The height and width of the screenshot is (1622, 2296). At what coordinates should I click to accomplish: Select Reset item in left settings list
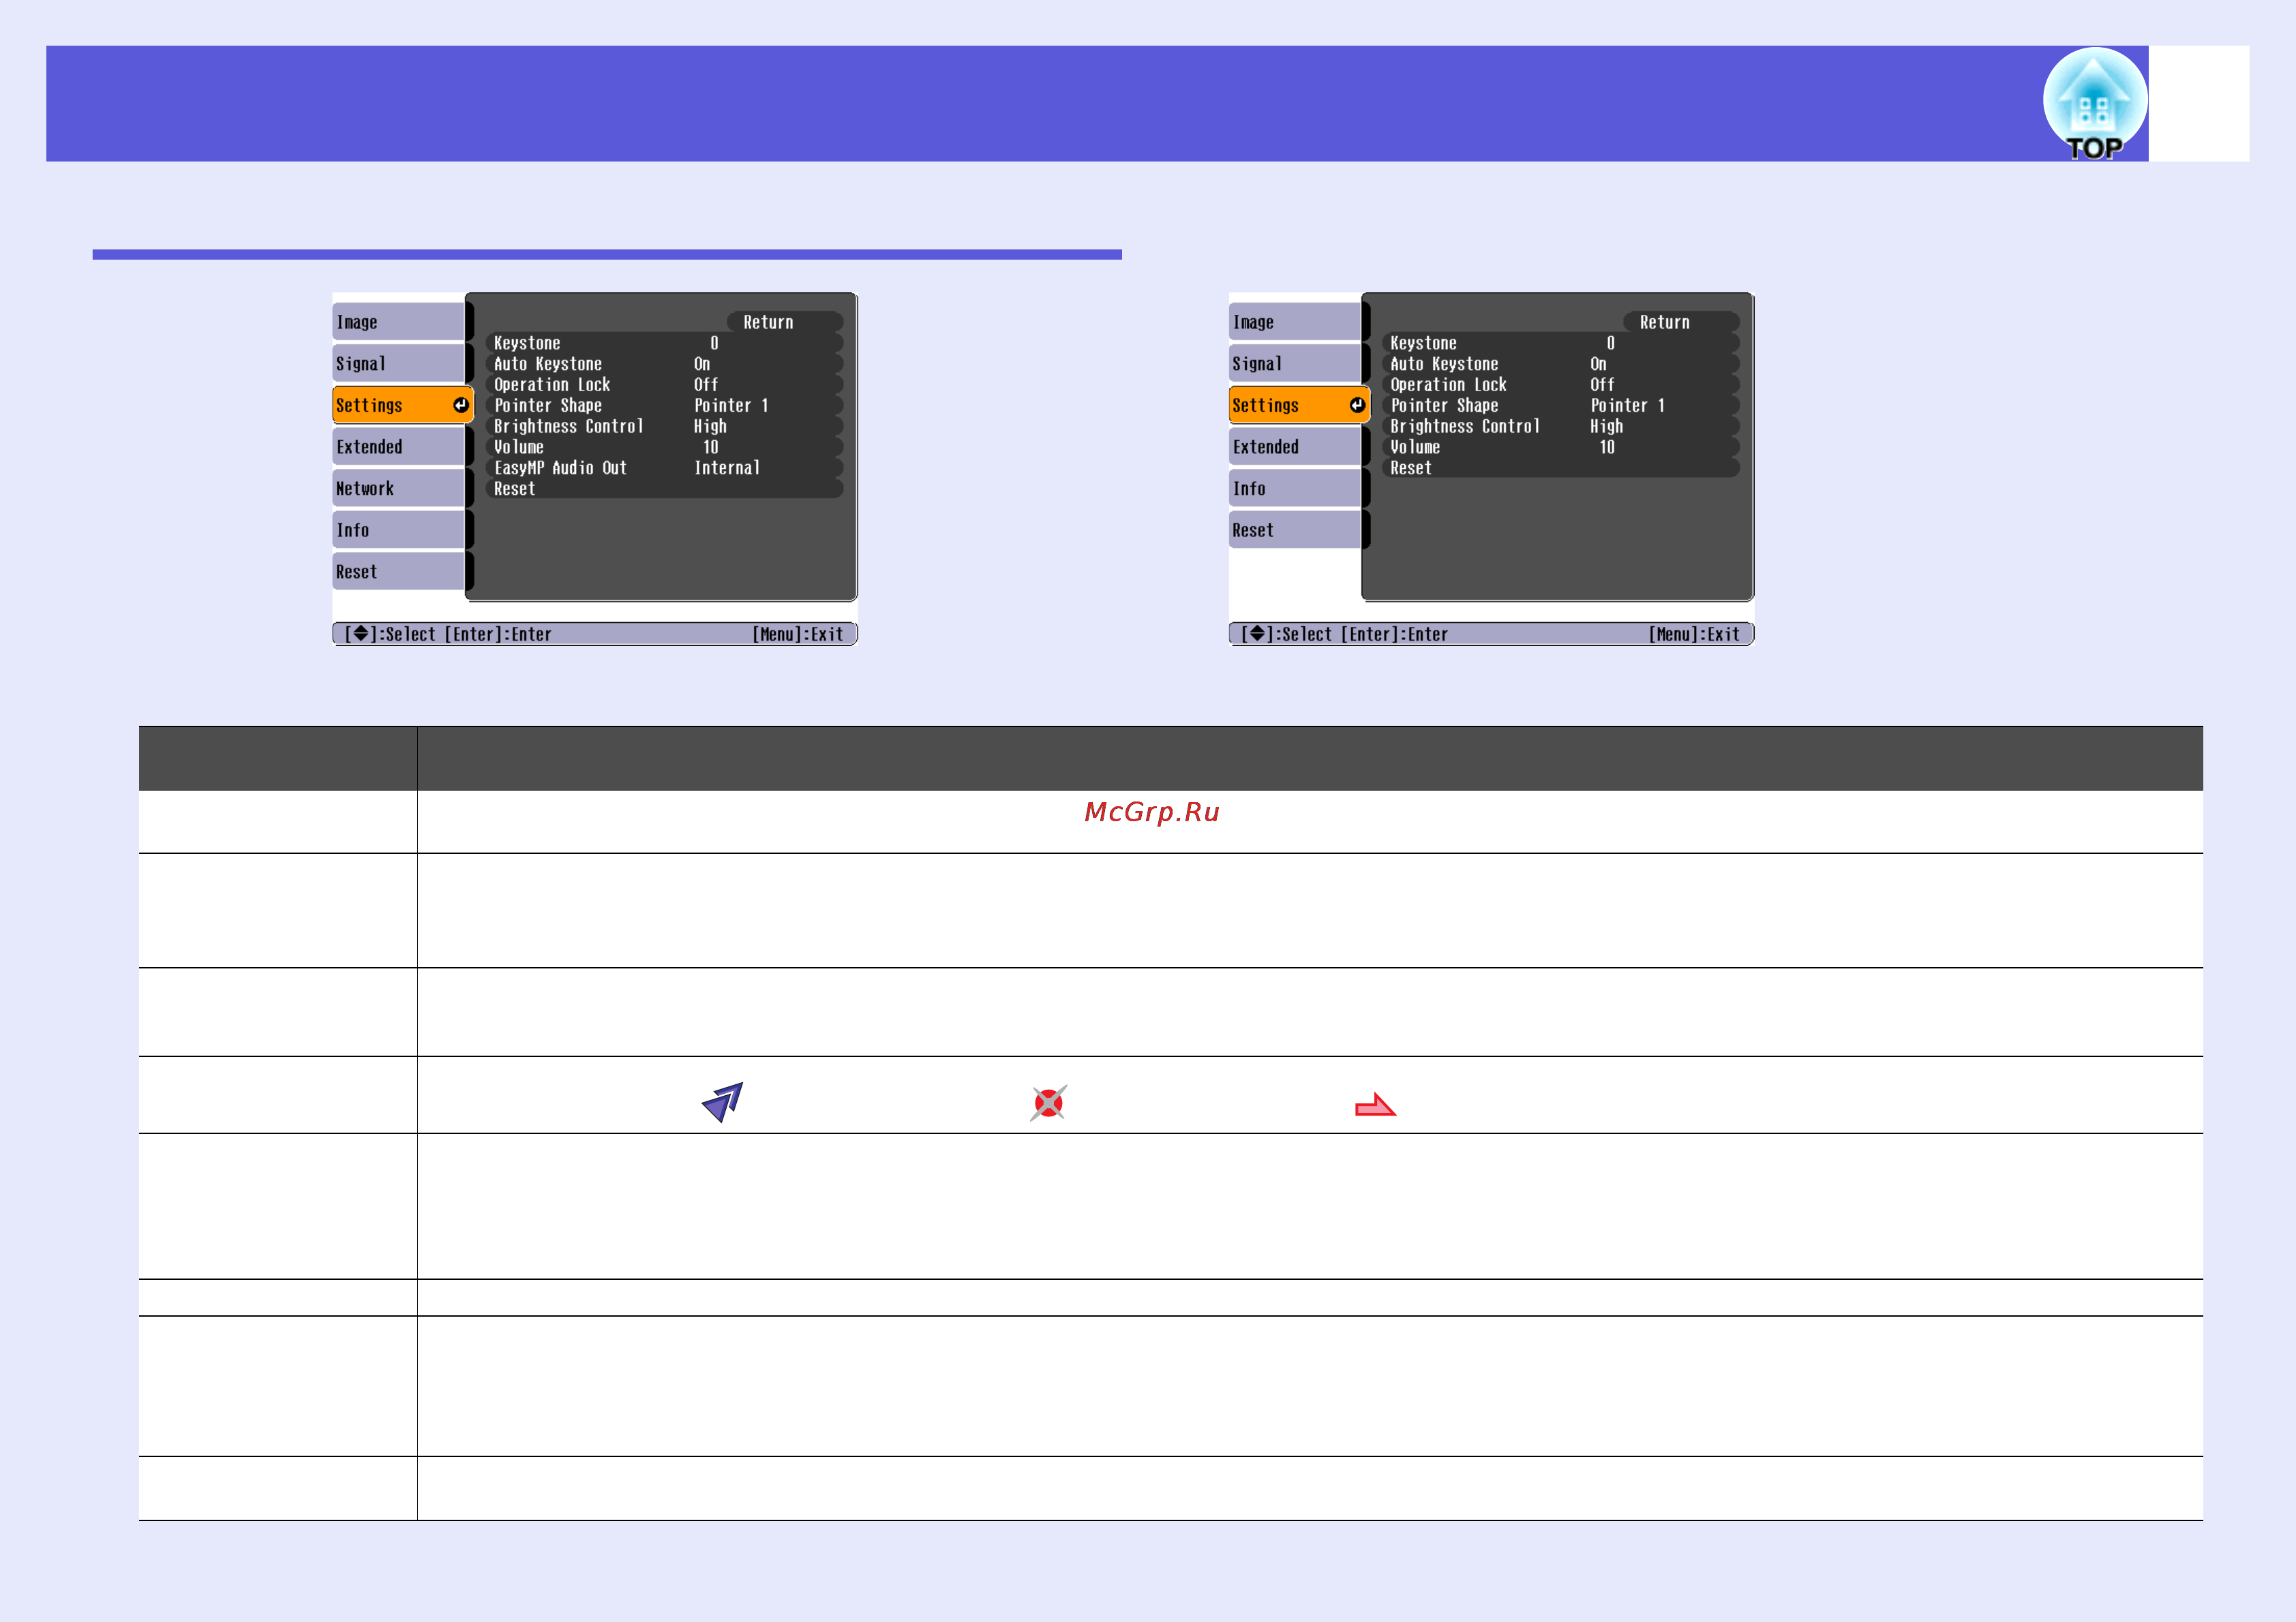pos(664,489)
